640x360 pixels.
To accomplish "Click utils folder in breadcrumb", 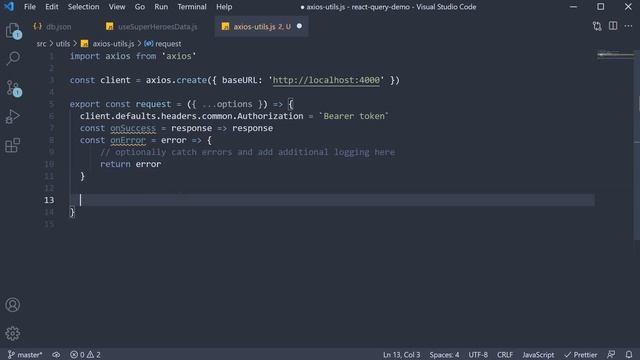I will [63, 44].
